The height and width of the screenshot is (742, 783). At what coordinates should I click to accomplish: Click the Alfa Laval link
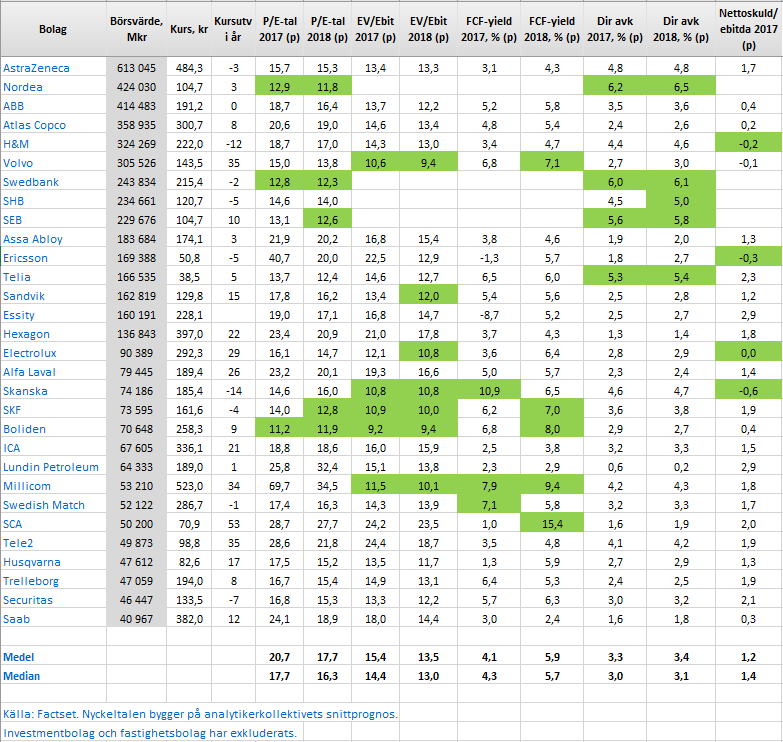[29, 372]
